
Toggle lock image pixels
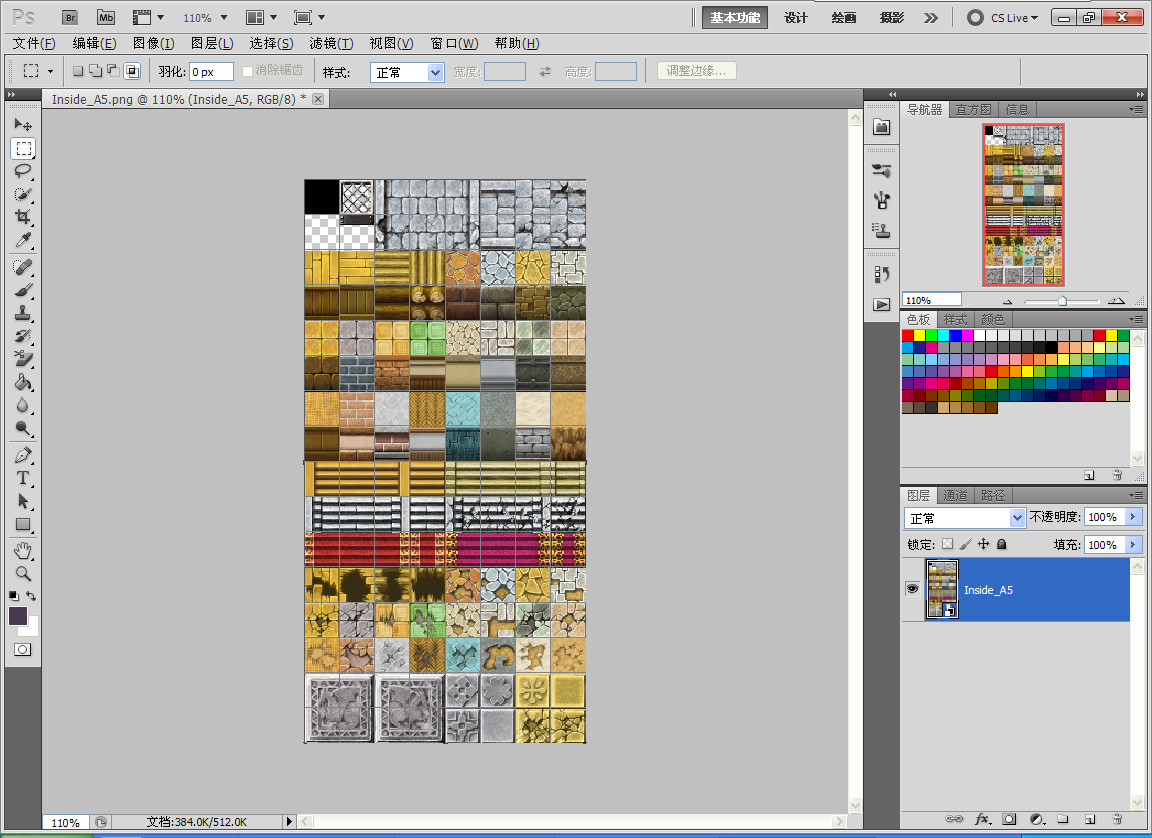pyautogui.click(x=965, y=544)
